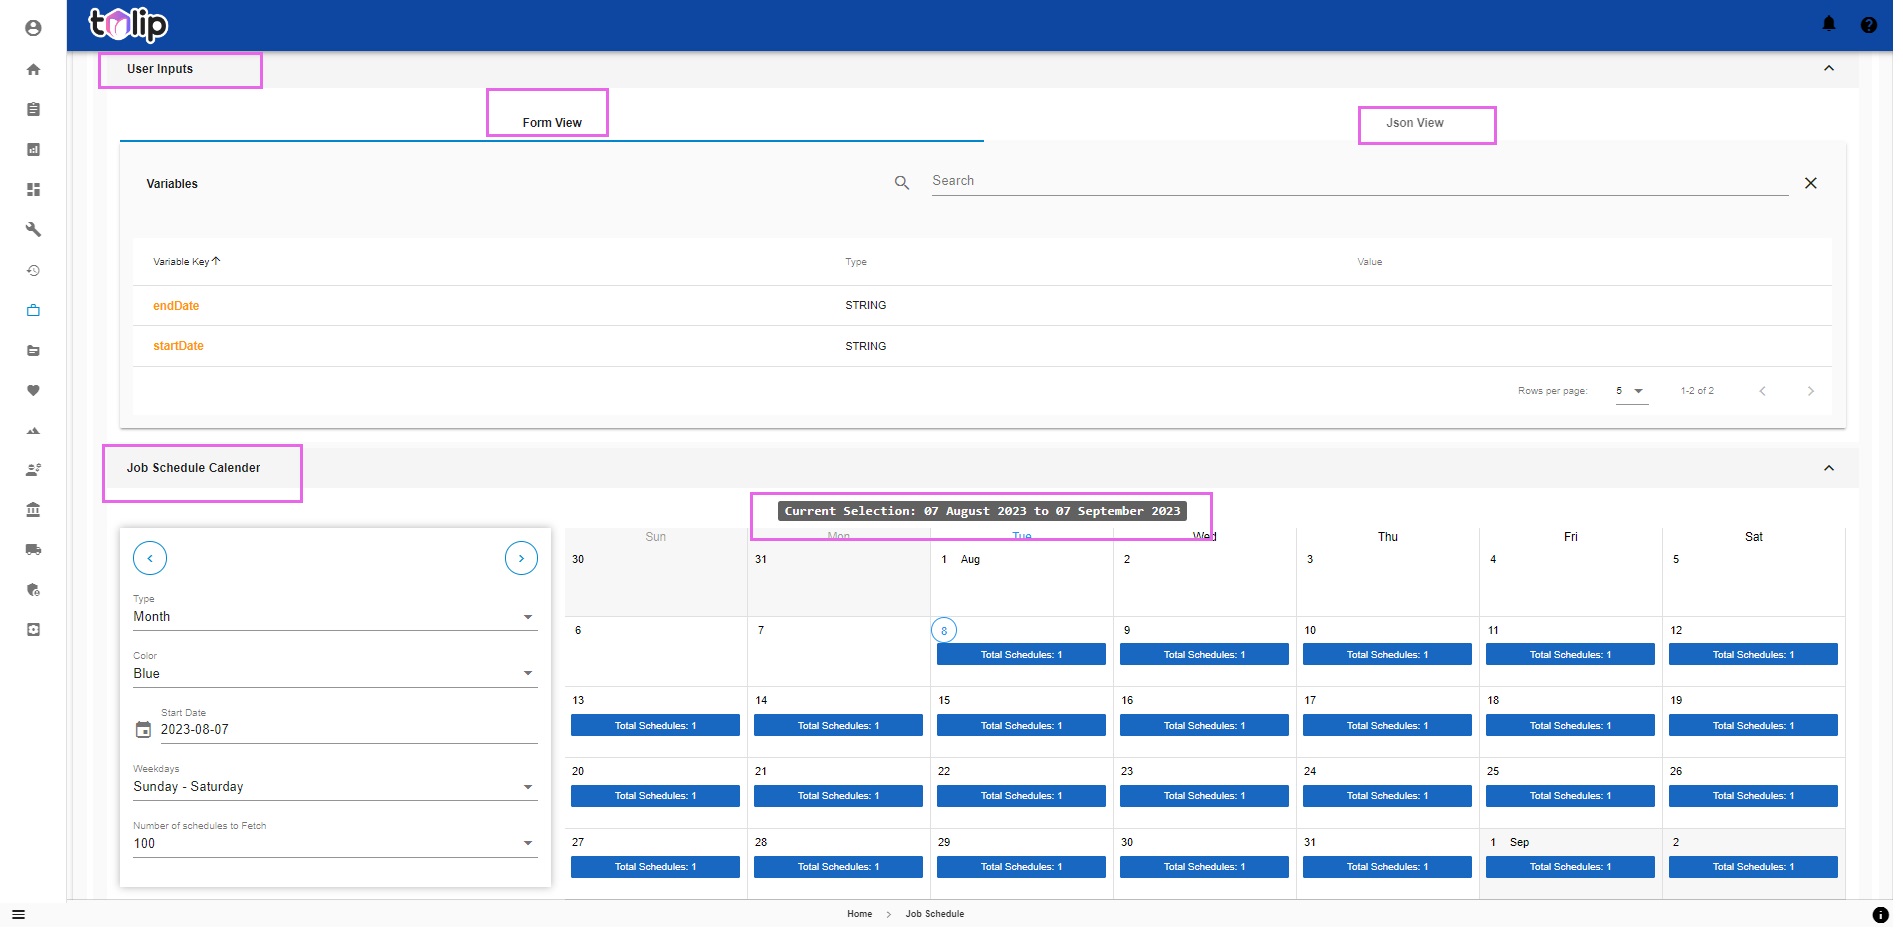The image size is (1903, 930).
Task: Open Total Schedules event on August 9
Action: [1204, 655]
